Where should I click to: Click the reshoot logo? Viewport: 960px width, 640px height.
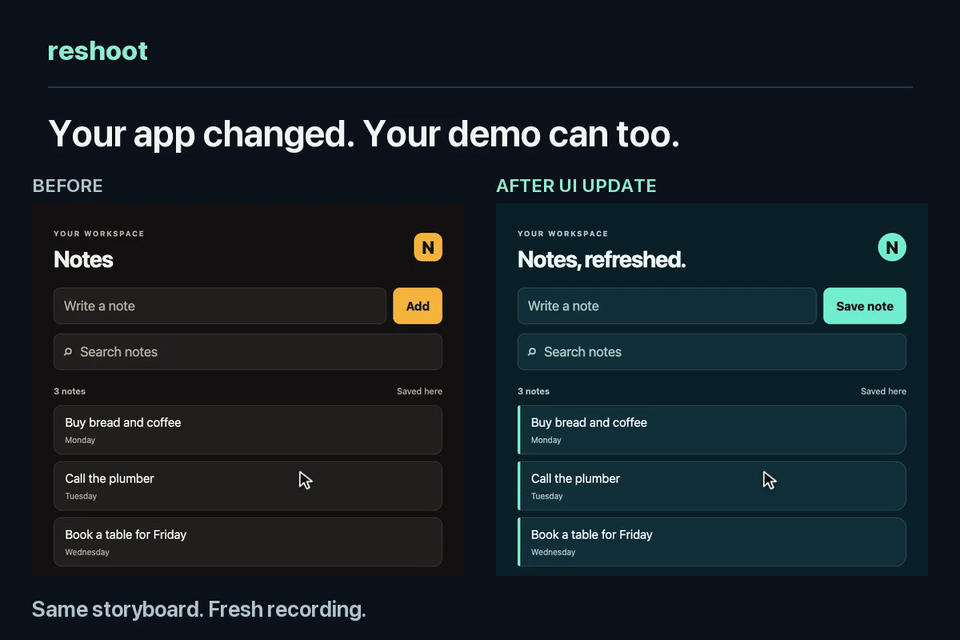tap(98, 51)
